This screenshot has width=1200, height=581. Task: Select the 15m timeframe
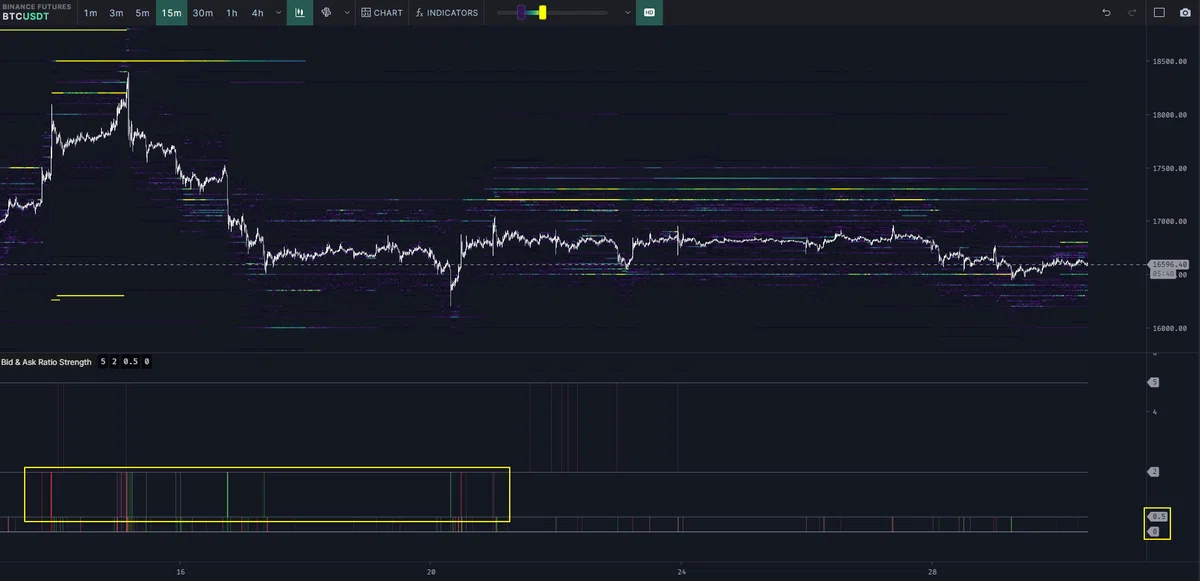(172, 13)
